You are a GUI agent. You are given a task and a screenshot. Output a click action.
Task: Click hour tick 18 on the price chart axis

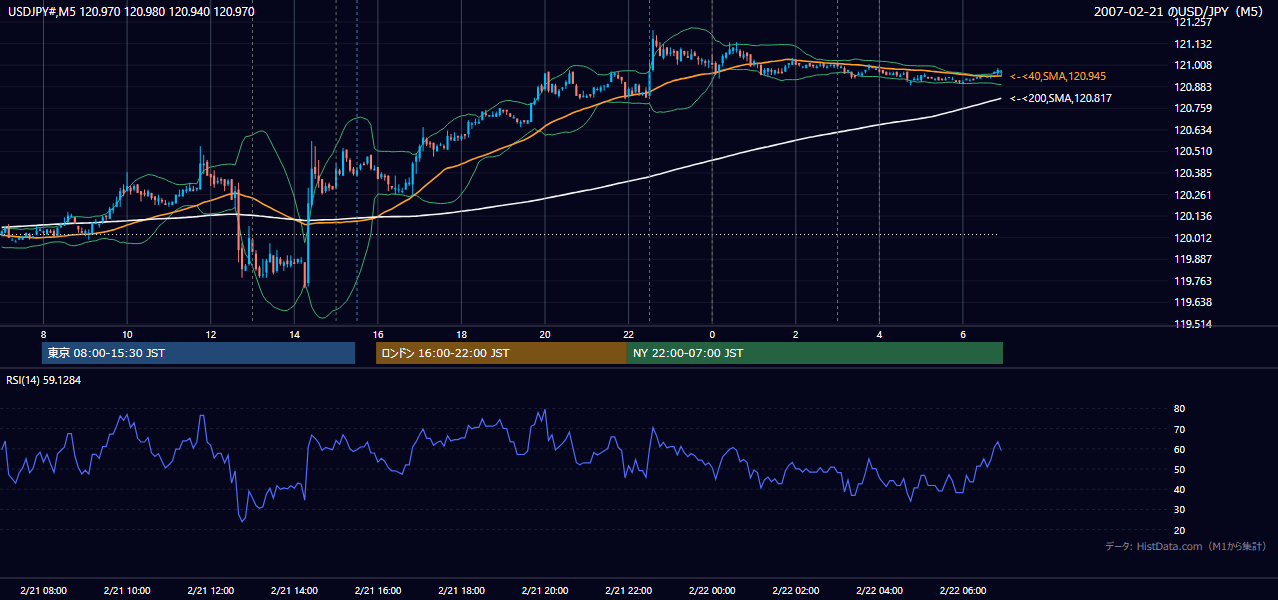(461, 334)
